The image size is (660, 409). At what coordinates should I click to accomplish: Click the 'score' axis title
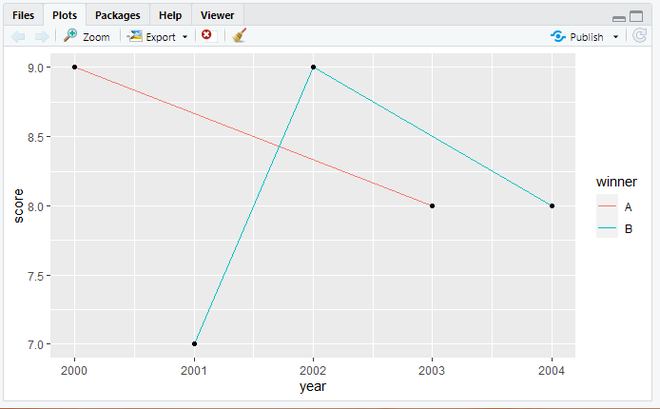[x=19, y=206]
